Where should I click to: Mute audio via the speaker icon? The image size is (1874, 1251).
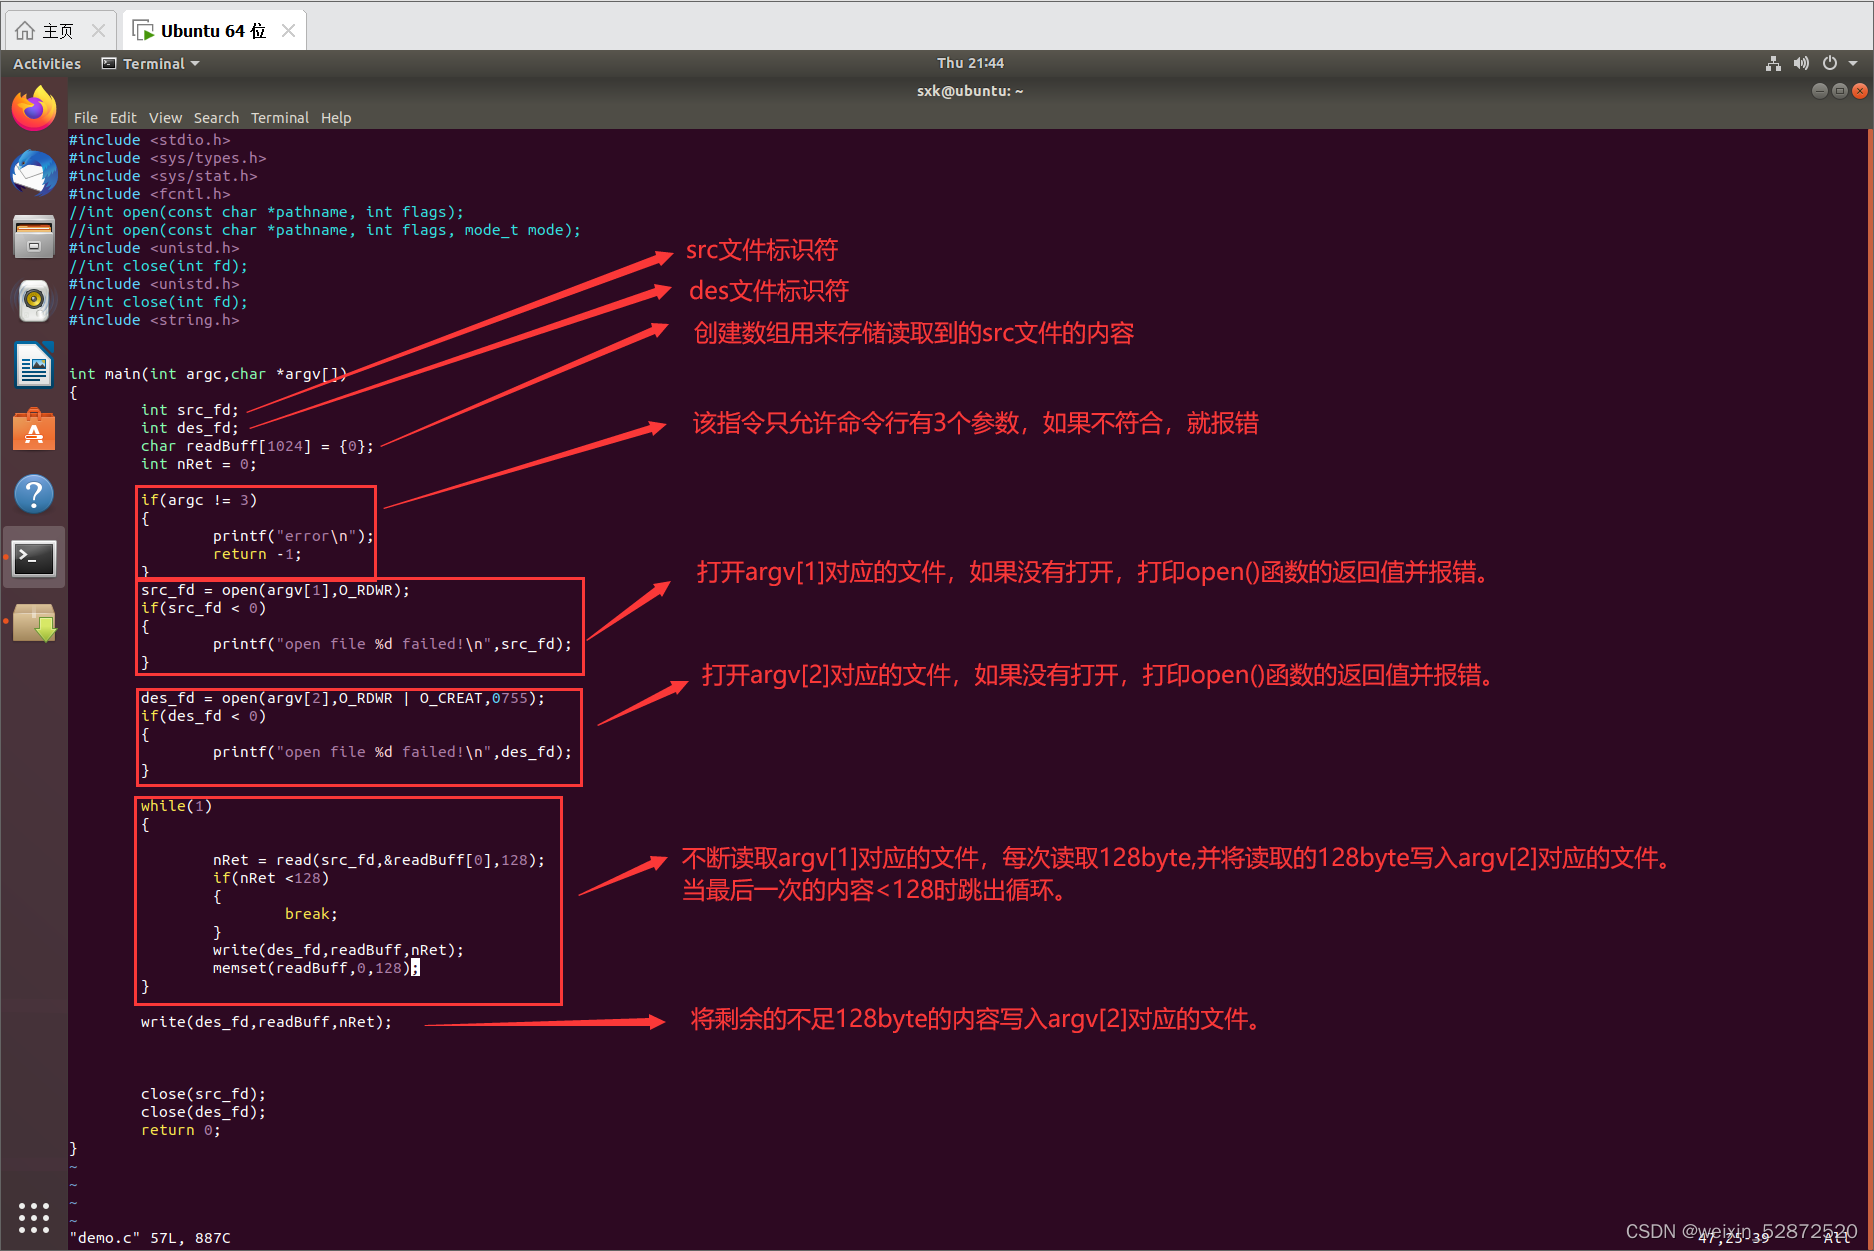[x=1800, y=63]
